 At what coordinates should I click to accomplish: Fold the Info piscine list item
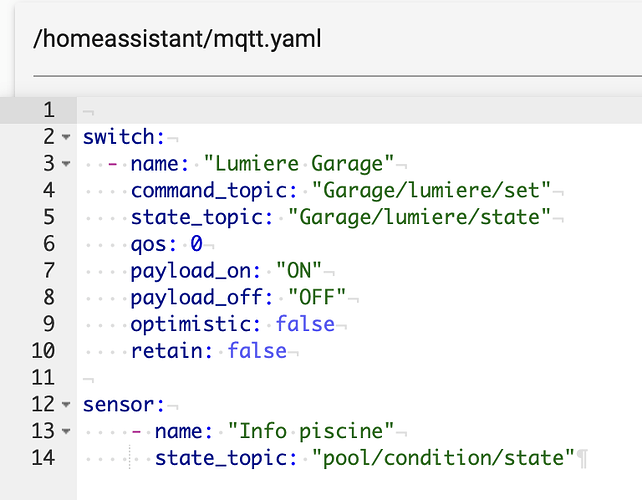(66, 433)
